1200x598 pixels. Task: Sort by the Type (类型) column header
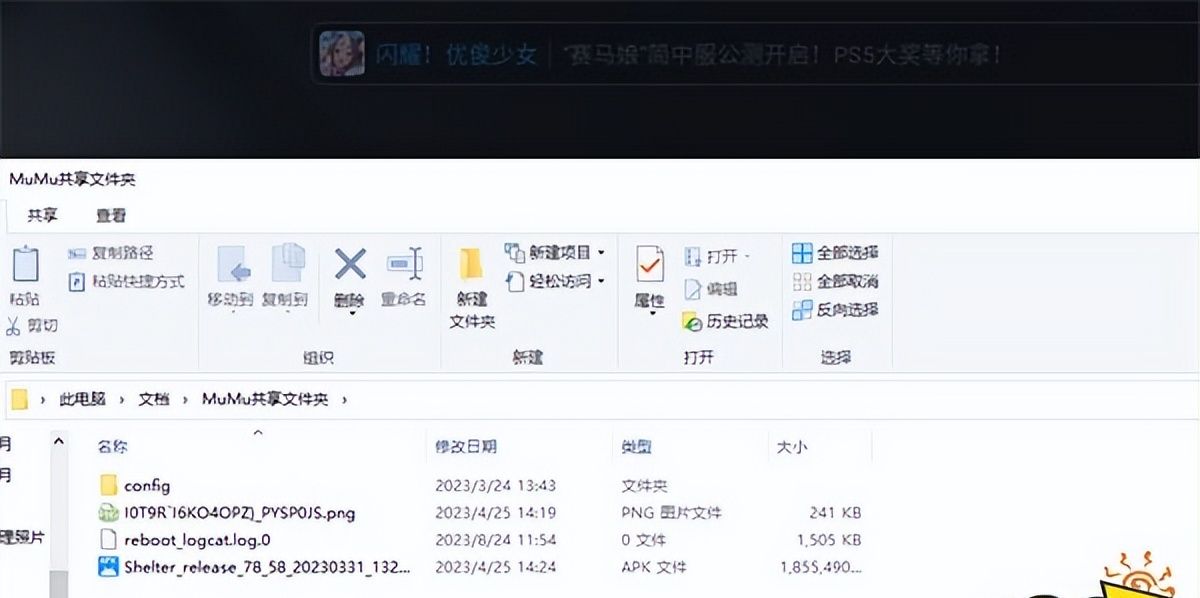[x=637, y=447]
